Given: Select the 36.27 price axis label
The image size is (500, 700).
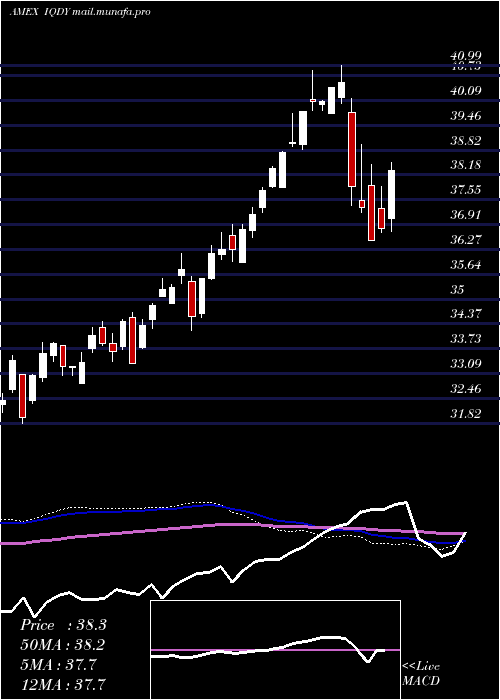Looking at the screenshot, I should [466, 240].
